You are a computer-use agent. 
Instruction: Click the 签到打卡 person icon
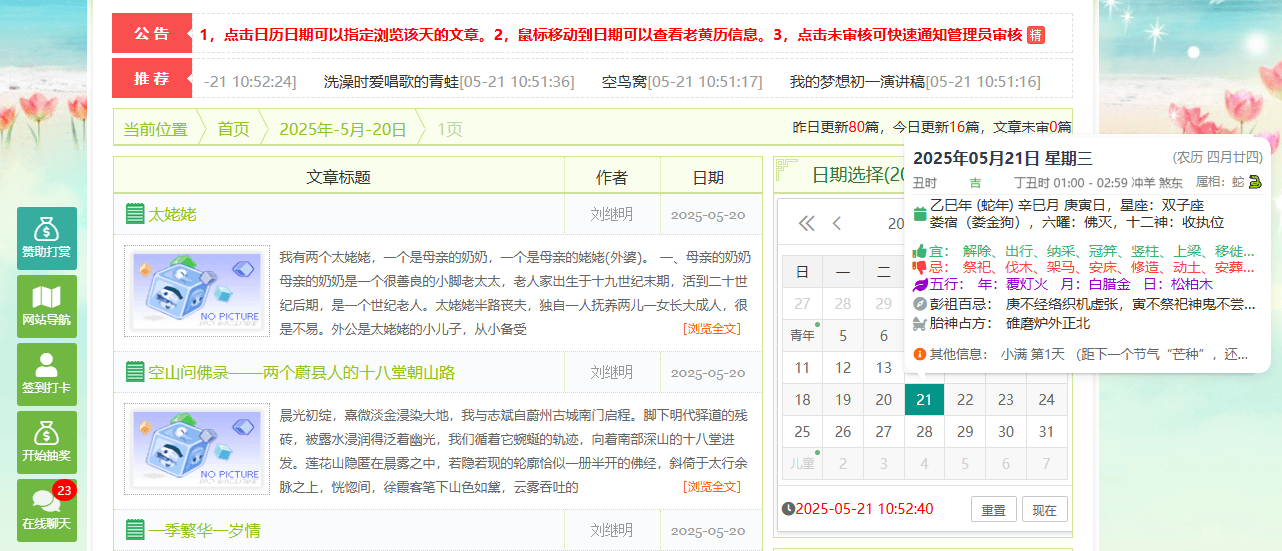coord(47,364)
